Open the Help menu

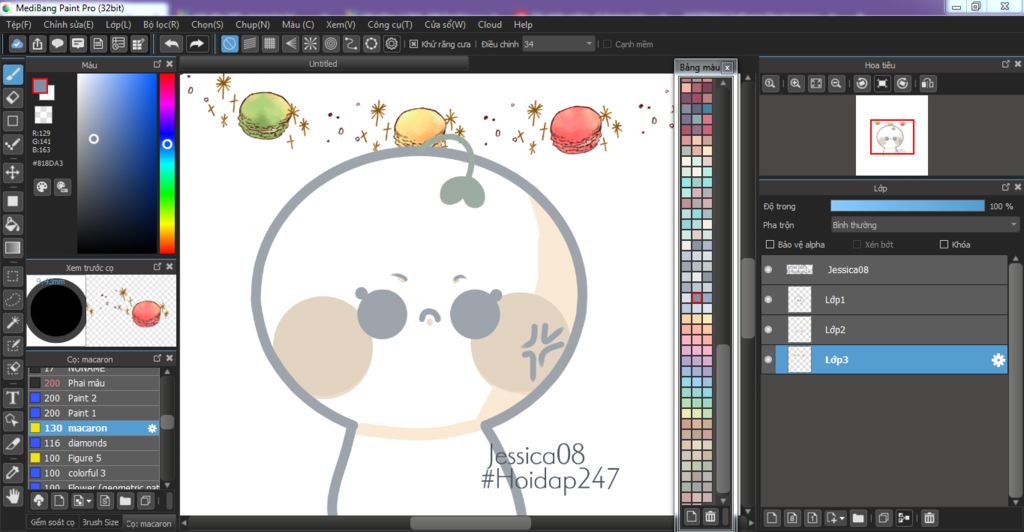tap(522, 24)
